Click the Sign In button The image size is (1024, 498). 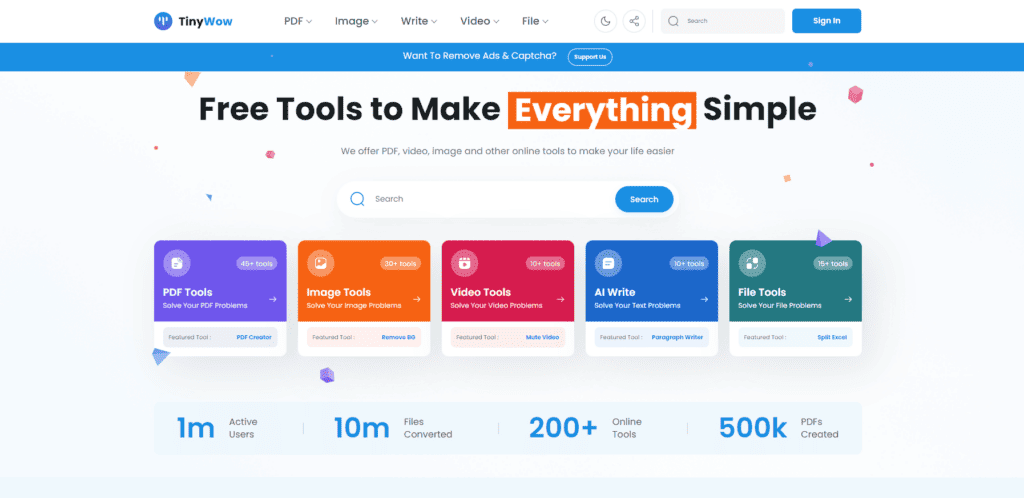coord(826,21)
